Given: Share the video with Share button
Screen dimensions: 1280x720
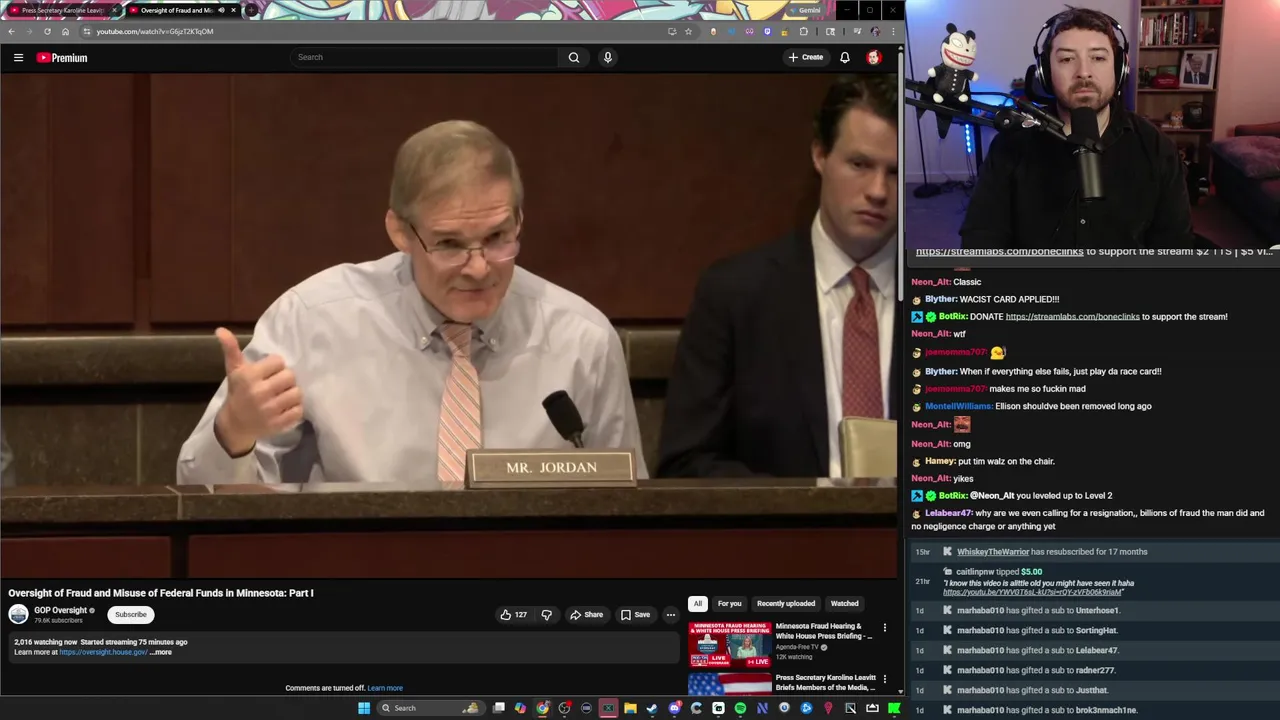Looking at the screenshot, I should point(586,614).
